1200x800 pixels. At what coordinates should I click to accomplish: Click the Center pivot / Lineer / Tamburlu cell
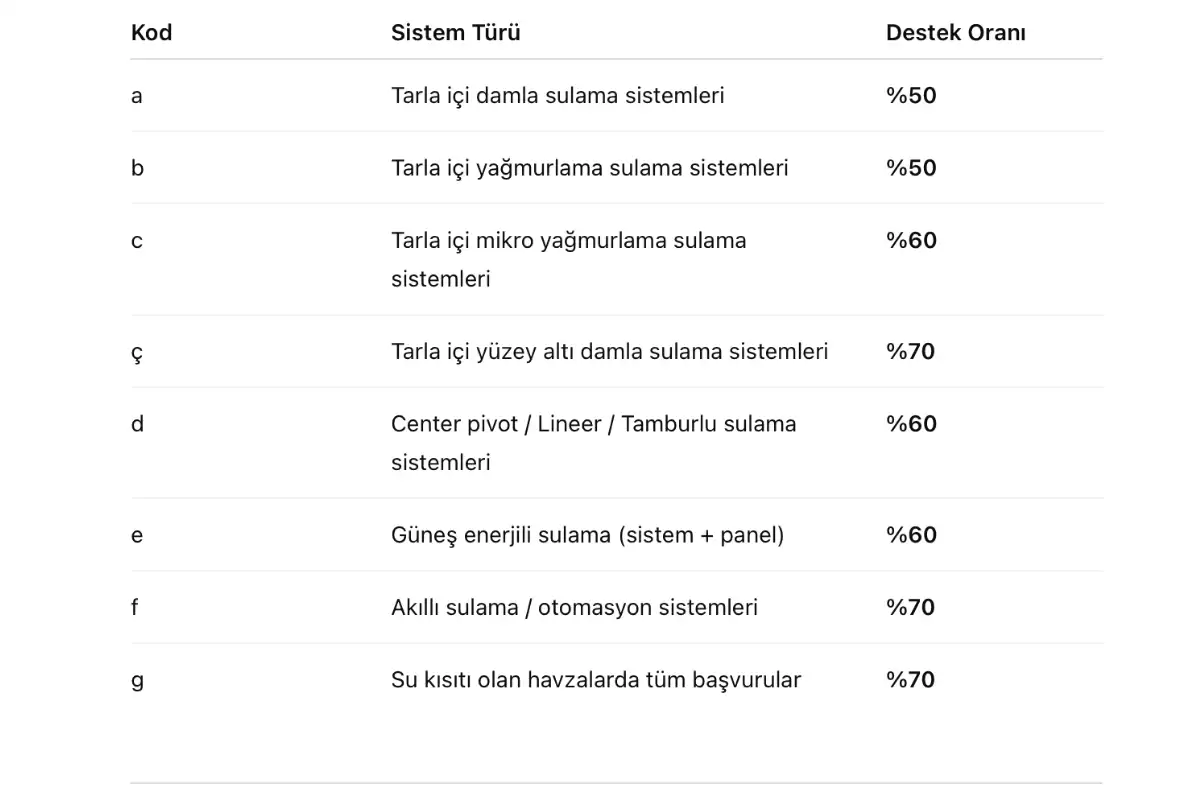(593, 442)
